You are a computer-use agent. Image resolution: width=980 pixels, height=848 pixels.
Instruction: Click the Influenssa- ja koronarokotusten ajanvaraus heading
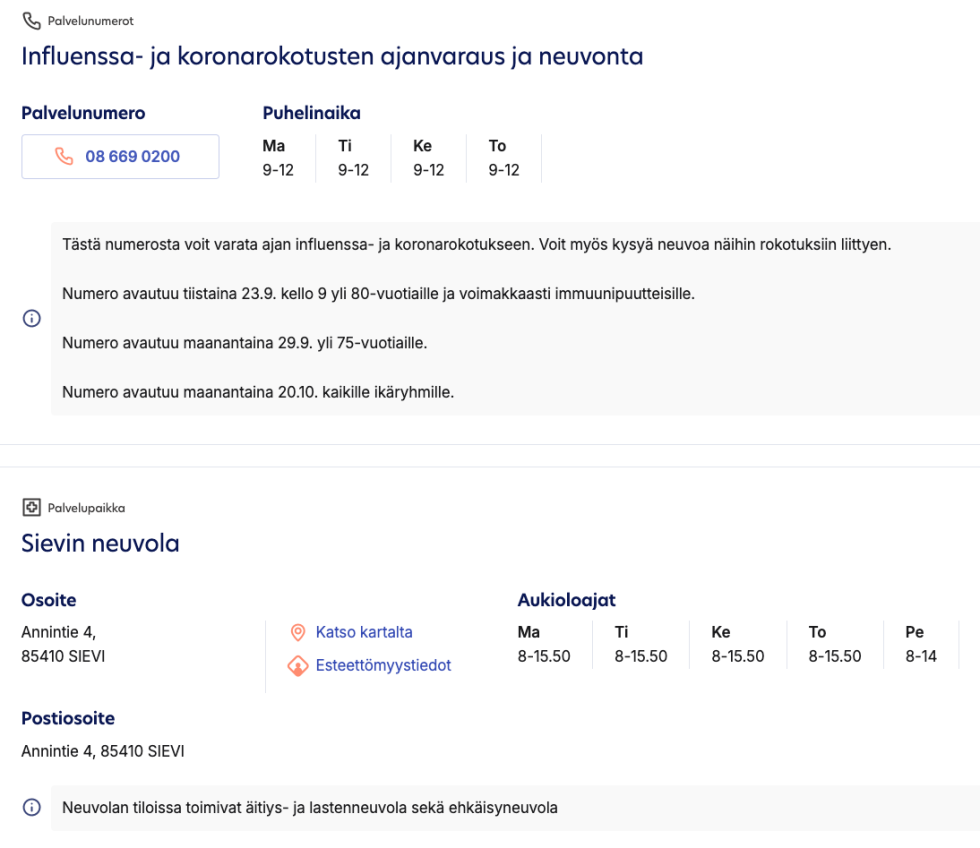coord(332,57)
